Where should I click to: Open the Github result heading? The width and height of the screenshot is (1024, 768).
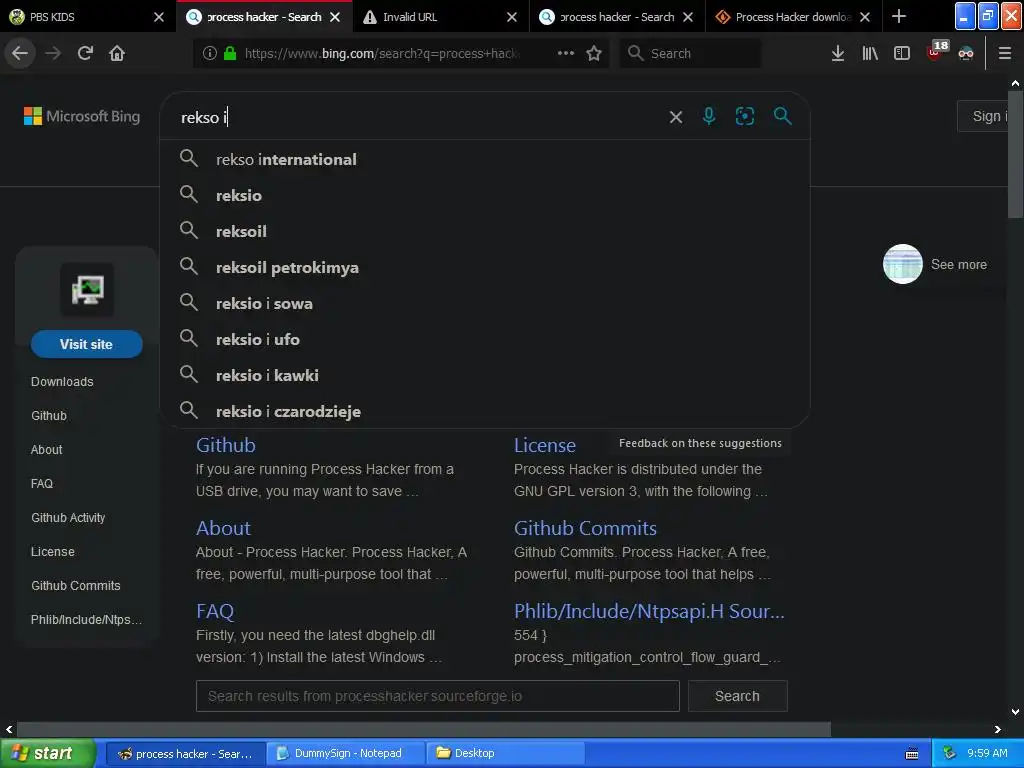[x=225, y=445]
